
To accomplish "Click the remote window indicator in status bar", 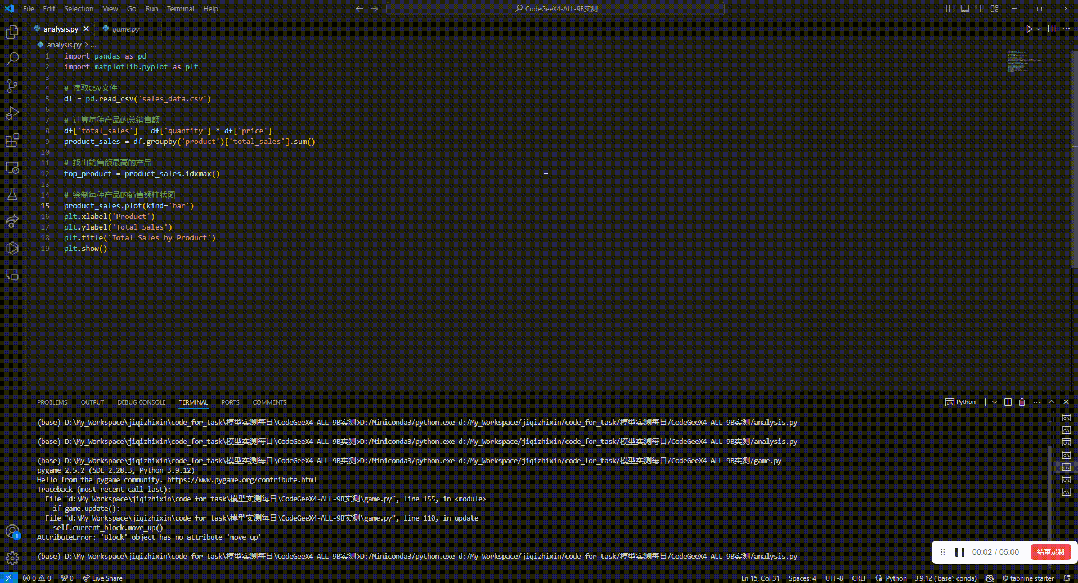I will pyautogui.click(x=8, y=578).
